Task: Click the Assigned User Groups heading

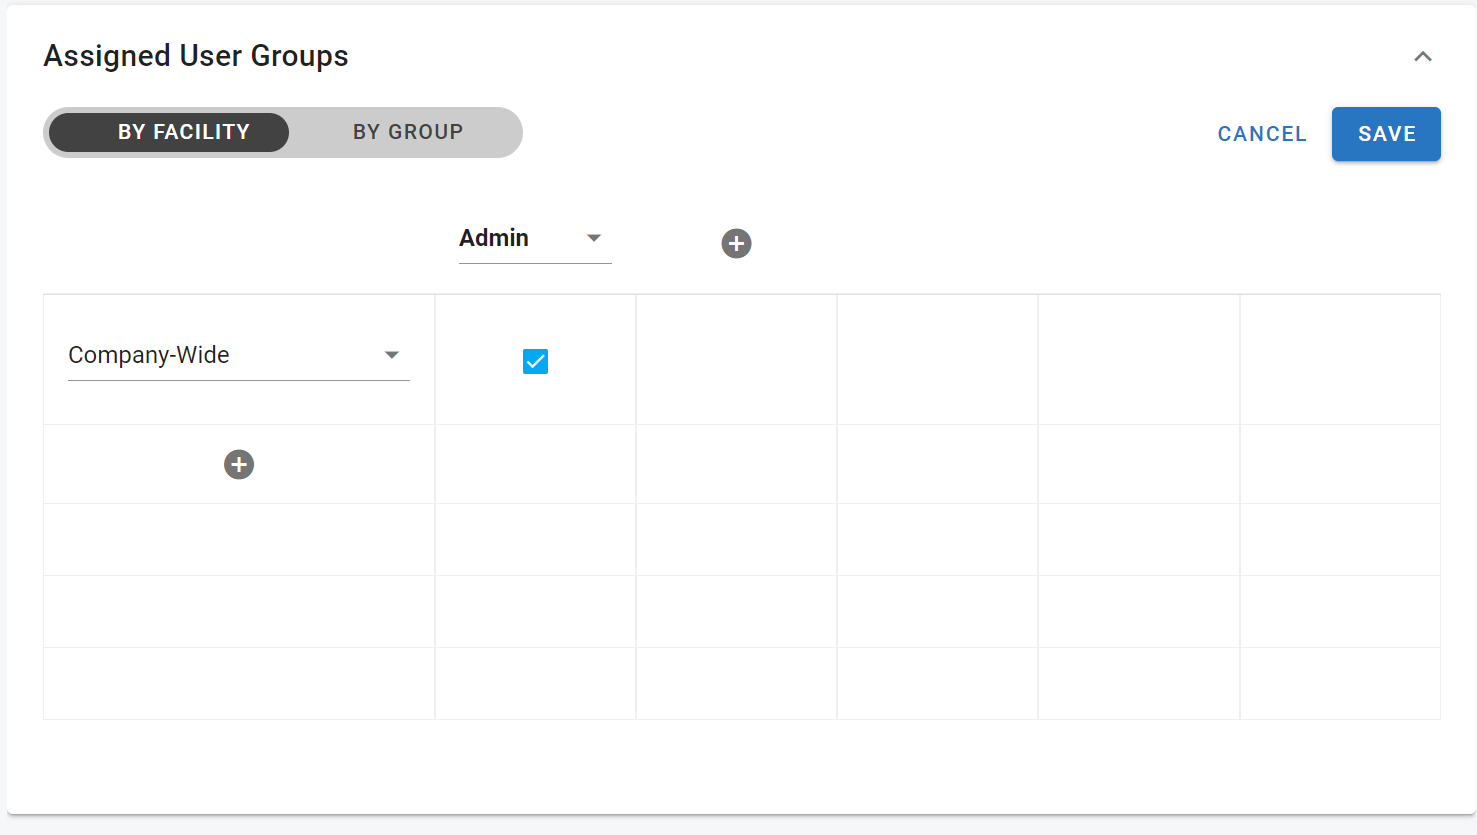Action: click(x=196, y=56)
